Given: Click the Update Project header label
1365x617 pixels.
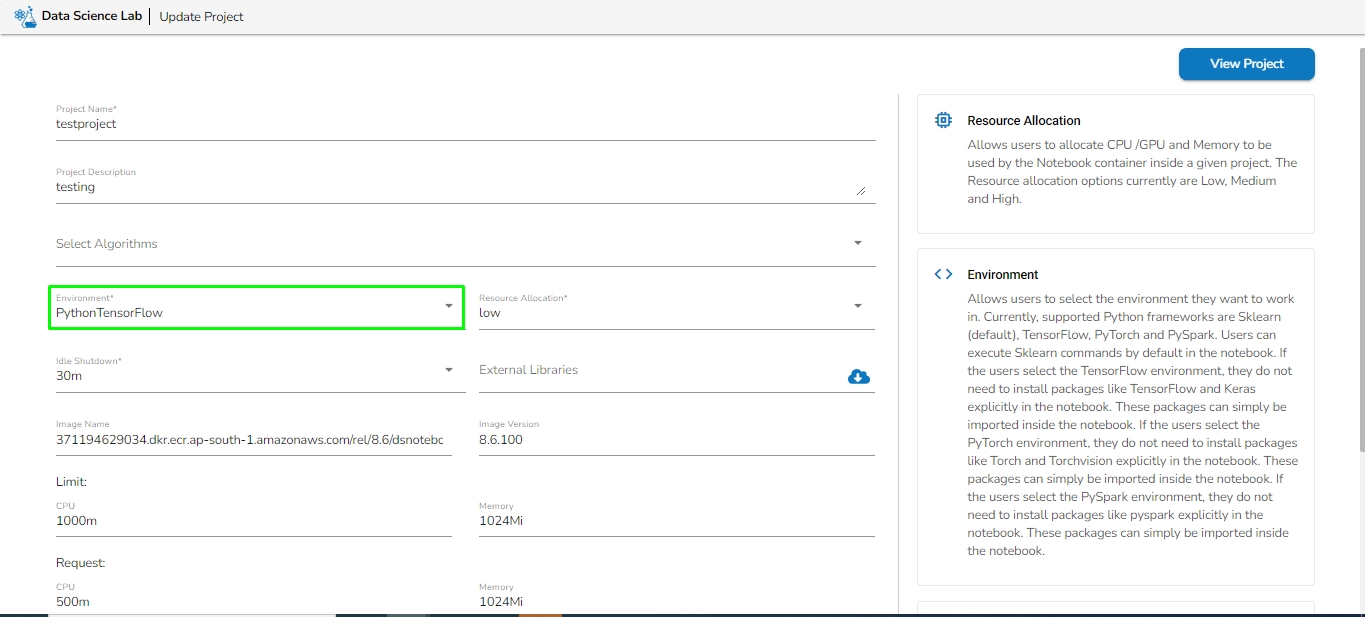Looking at the screenshot, I should click(x=201, y=17).
